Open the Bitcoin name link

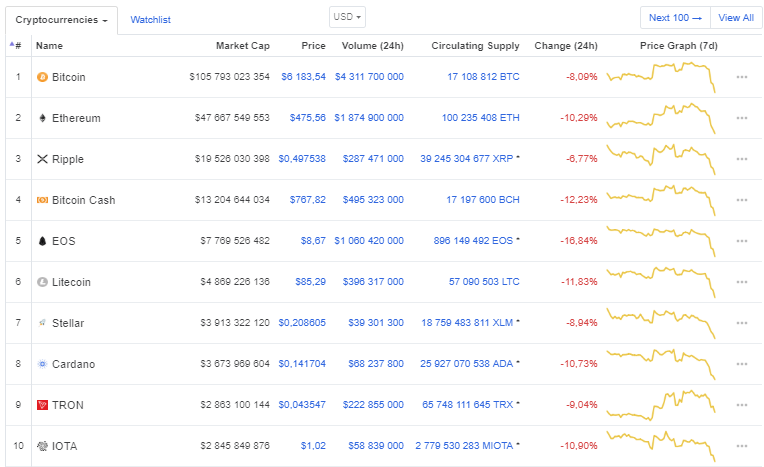pyautogui.click(x=69, y=77)
